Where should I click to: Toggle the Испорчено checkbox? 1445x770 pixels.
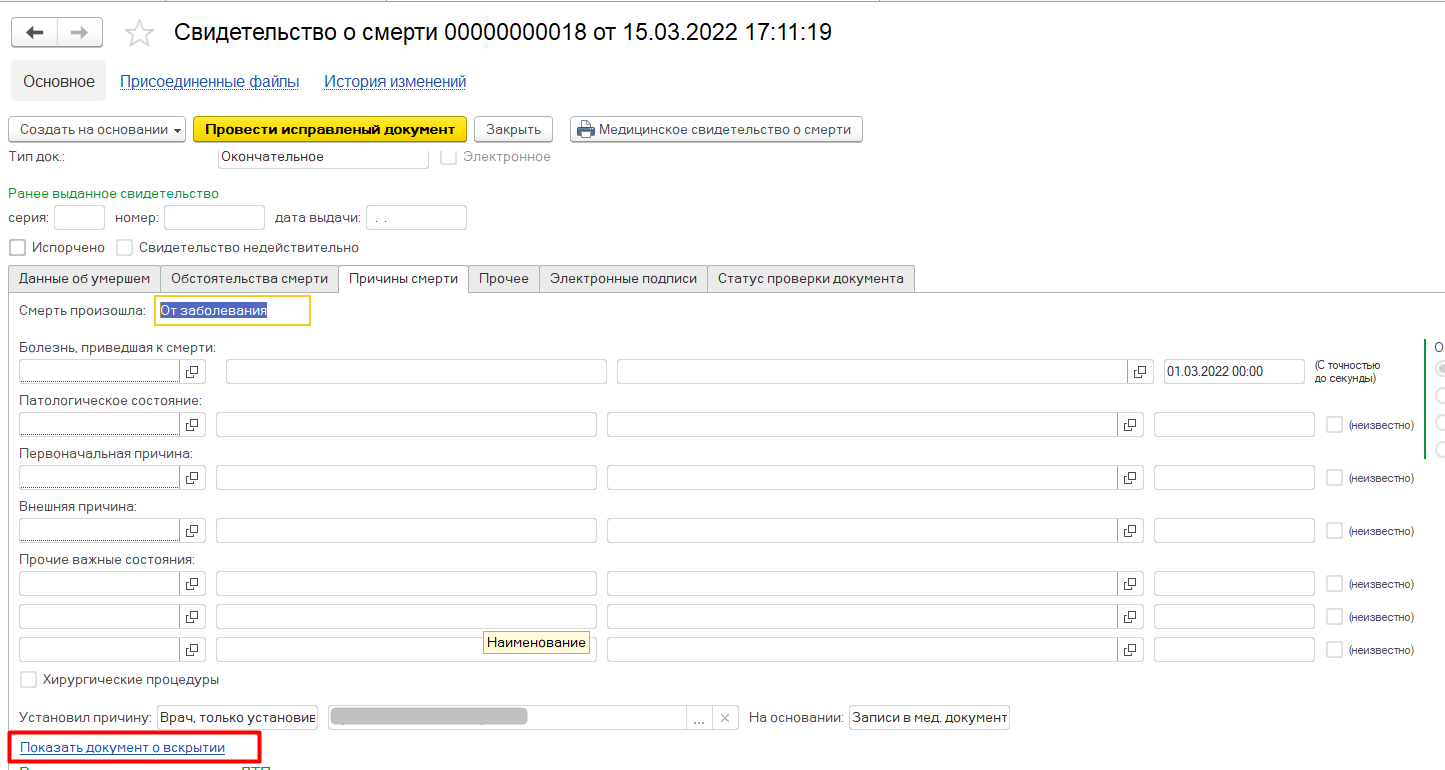coord(17,247)
